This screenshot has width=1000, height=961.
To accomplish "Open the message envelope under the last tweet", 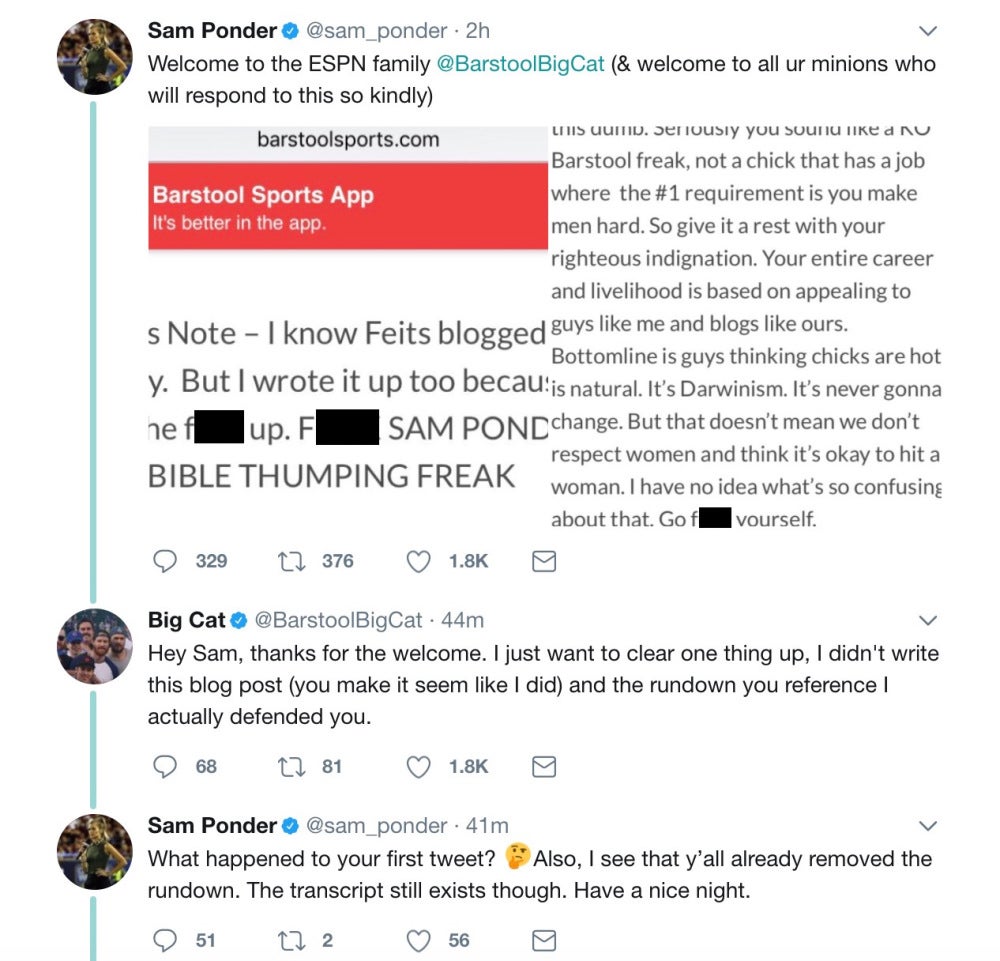I will [x=543, y=939].
